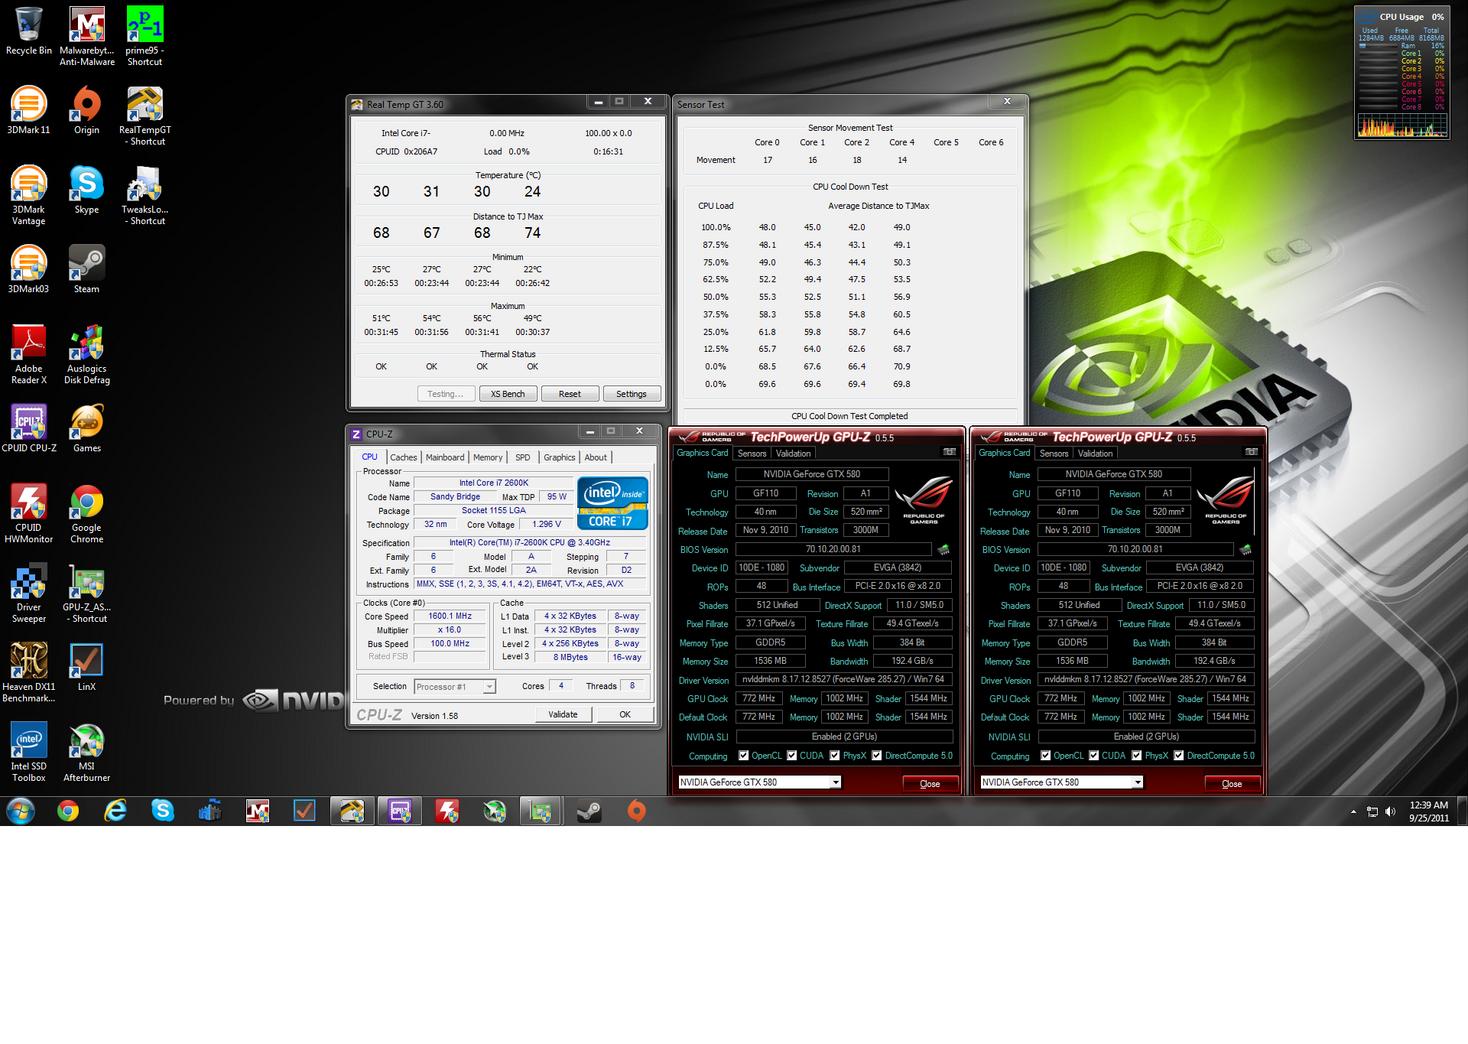
Task: Toggle DirectCompute 5.0 checkbox in right GPU-Z
Action: pyautogui.click(x=1178, y=755)
